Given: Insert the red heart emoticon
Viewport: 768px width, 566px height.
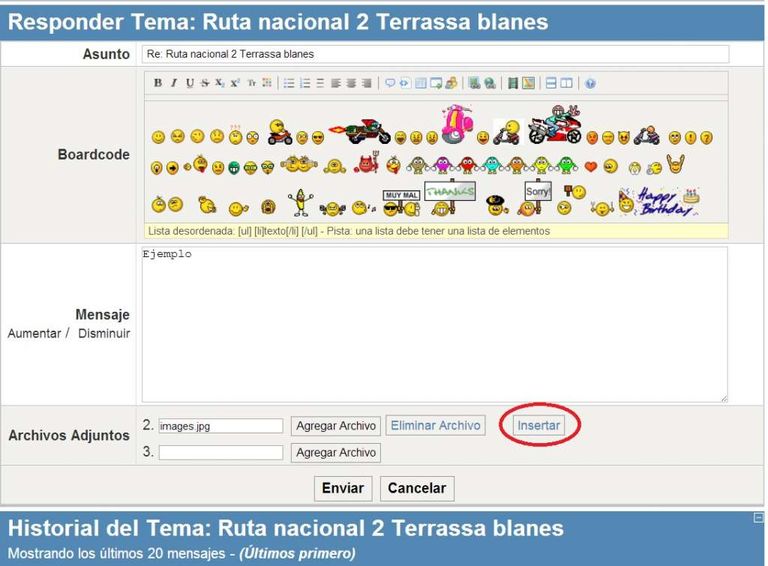Looking at the screenshot, I should point(590,166).
